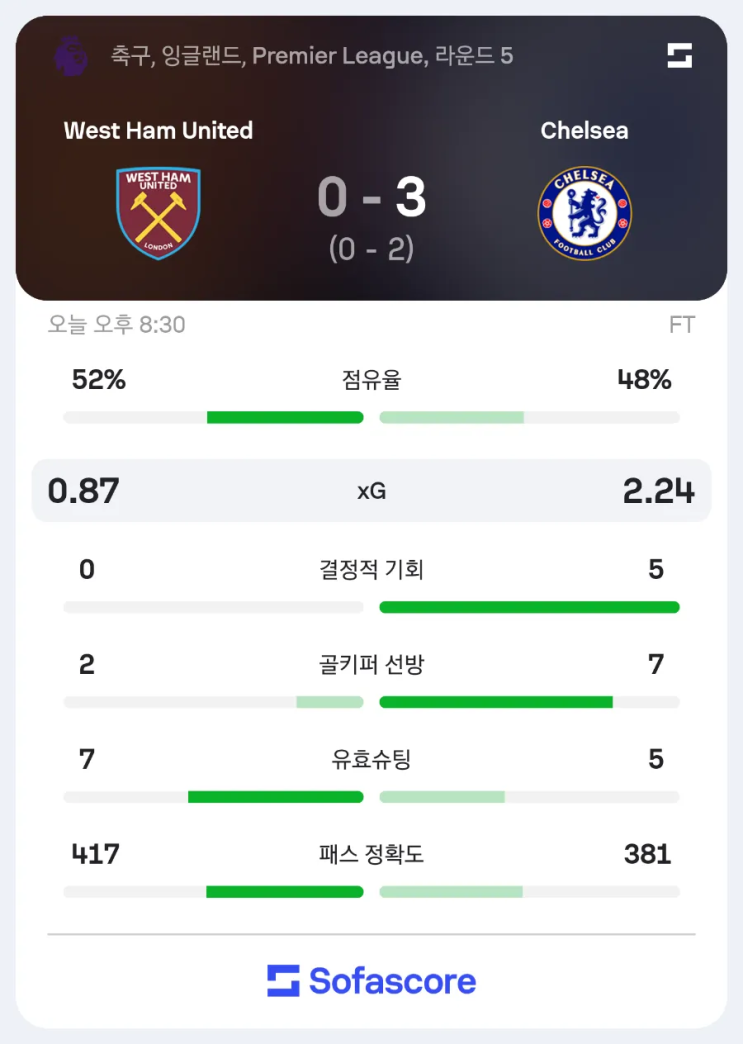This screenshot has width=743, height=1044.
Task: Click Chelsea's goalkeeper saves bar
Action: pyautogui.click(x=496, y=702)
